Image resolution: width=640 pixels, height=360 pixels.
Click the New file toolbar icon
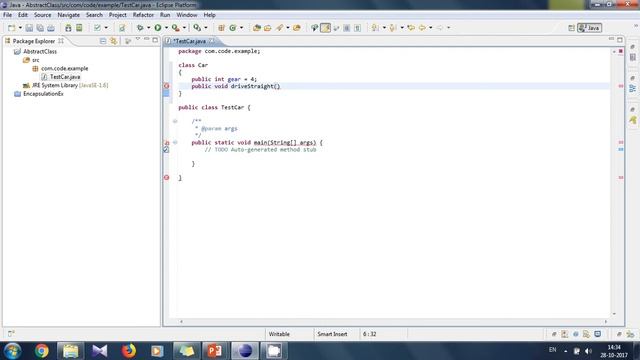pos(11,28)
